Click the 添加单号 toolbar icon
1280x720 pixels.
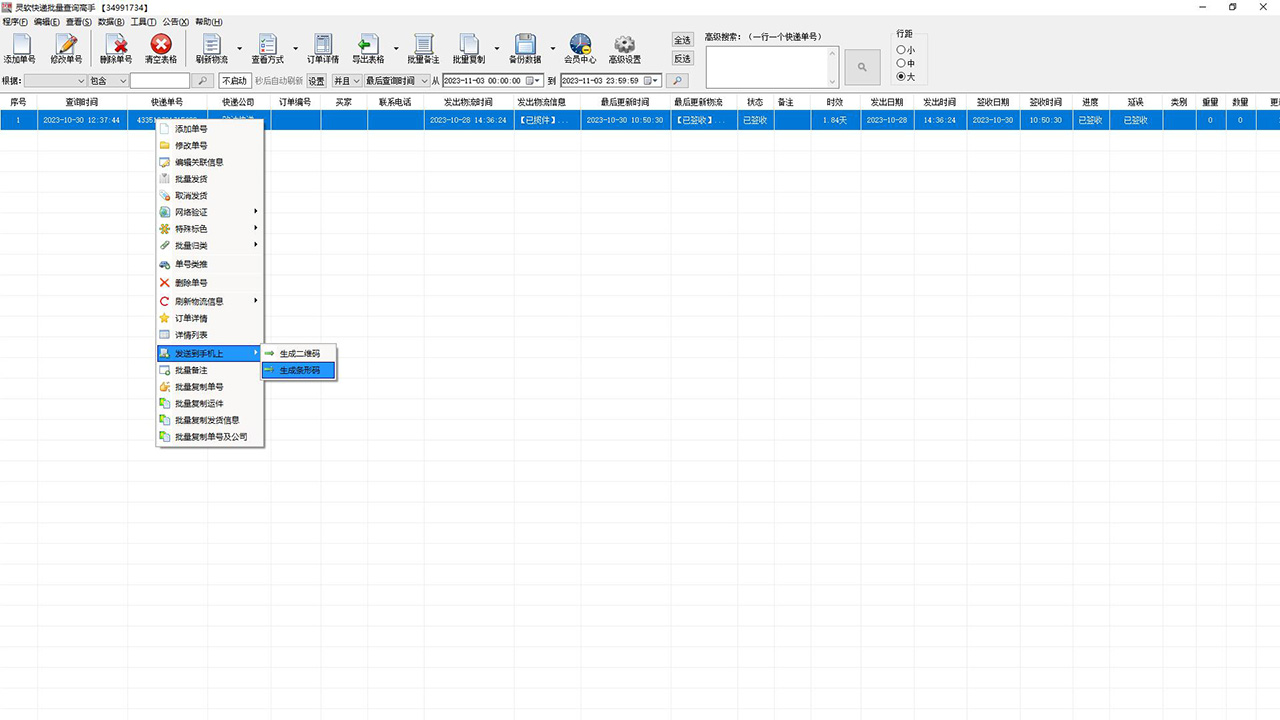(x=19, y=47)
